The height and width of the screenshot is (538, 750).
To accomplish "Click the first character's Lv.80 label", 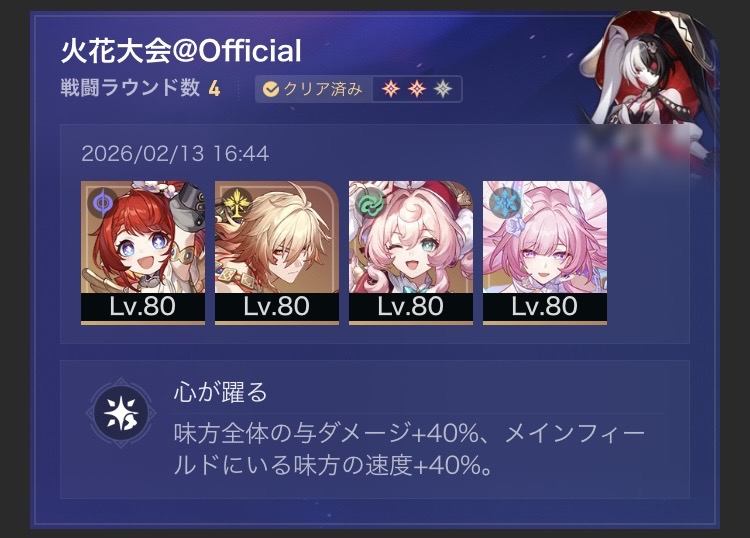I will tap(143, 307).
